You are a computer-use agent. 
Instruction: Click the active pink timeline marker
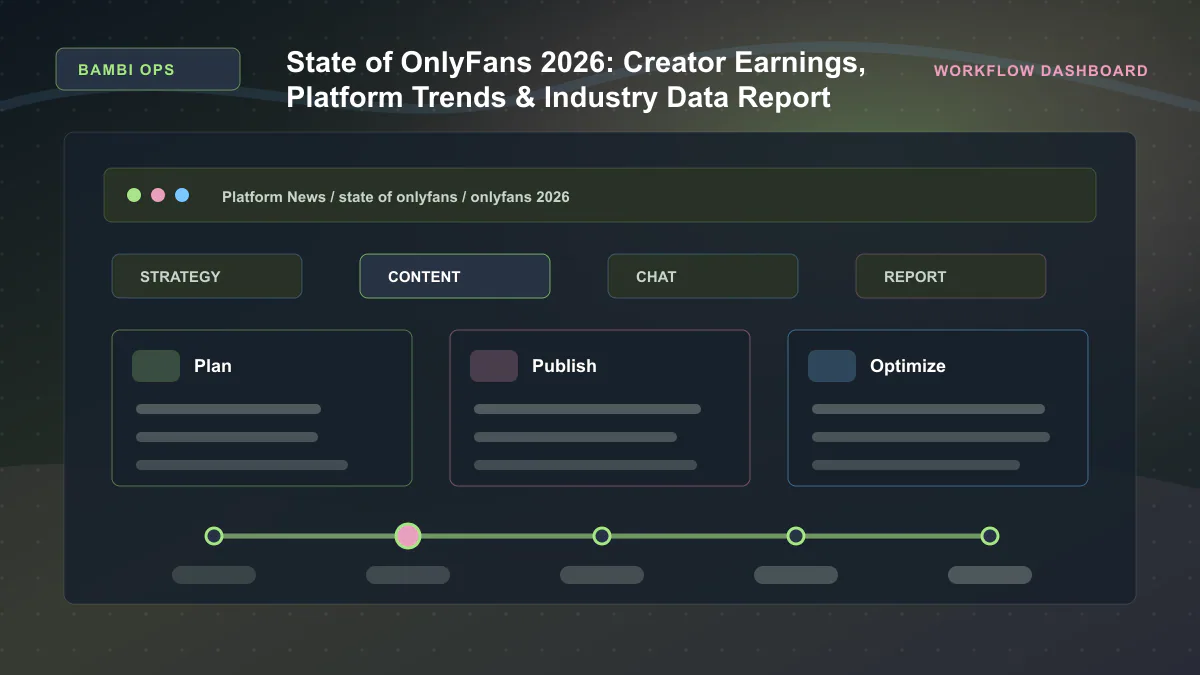point(408,536)
